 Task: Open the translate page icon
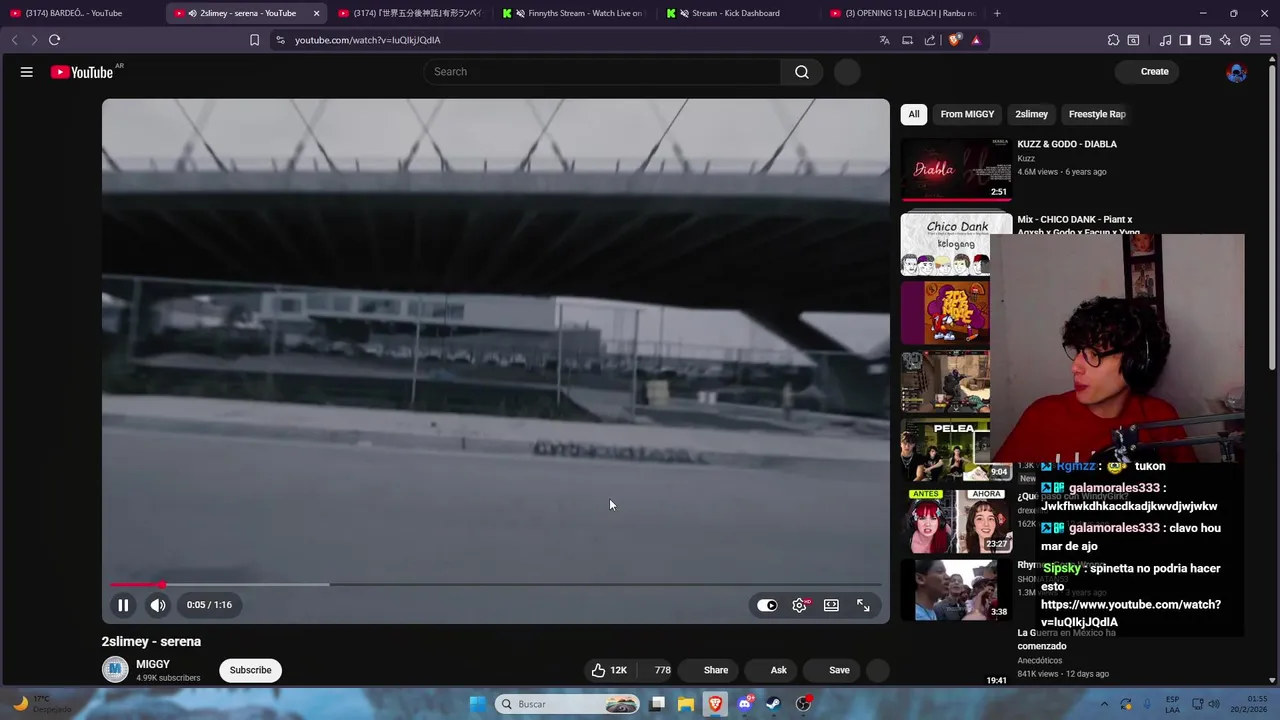coord(884,40)
